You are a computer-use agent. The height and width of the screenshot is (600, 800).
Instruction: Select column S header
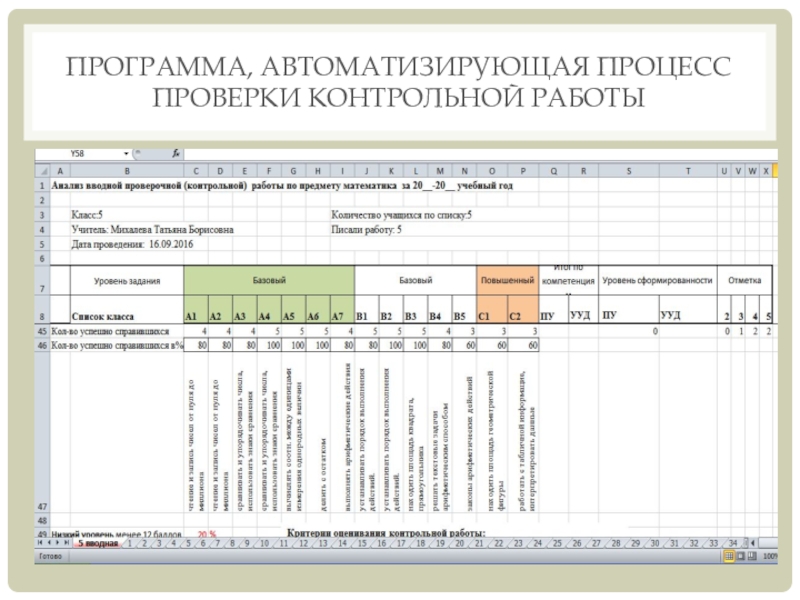(x=628, y=172)
